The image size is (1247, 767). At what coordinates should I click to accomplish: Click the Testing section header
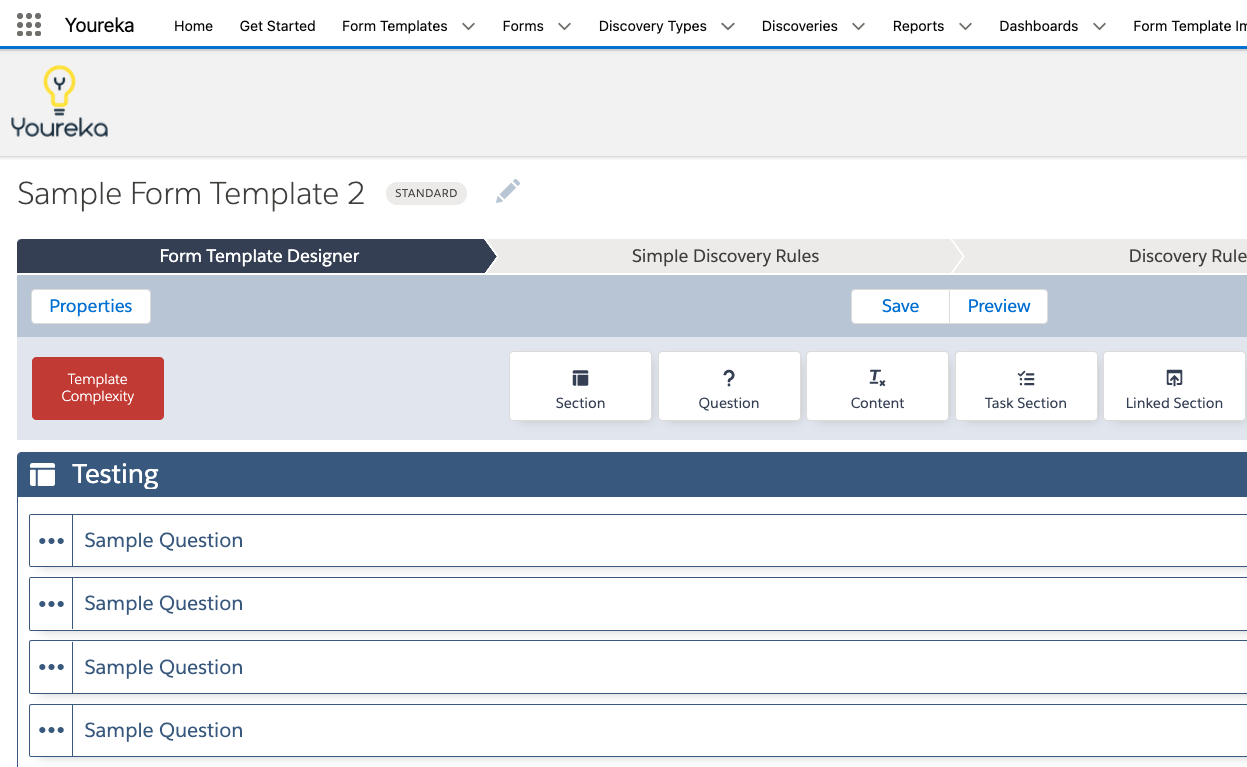click(x=632, y=474)
